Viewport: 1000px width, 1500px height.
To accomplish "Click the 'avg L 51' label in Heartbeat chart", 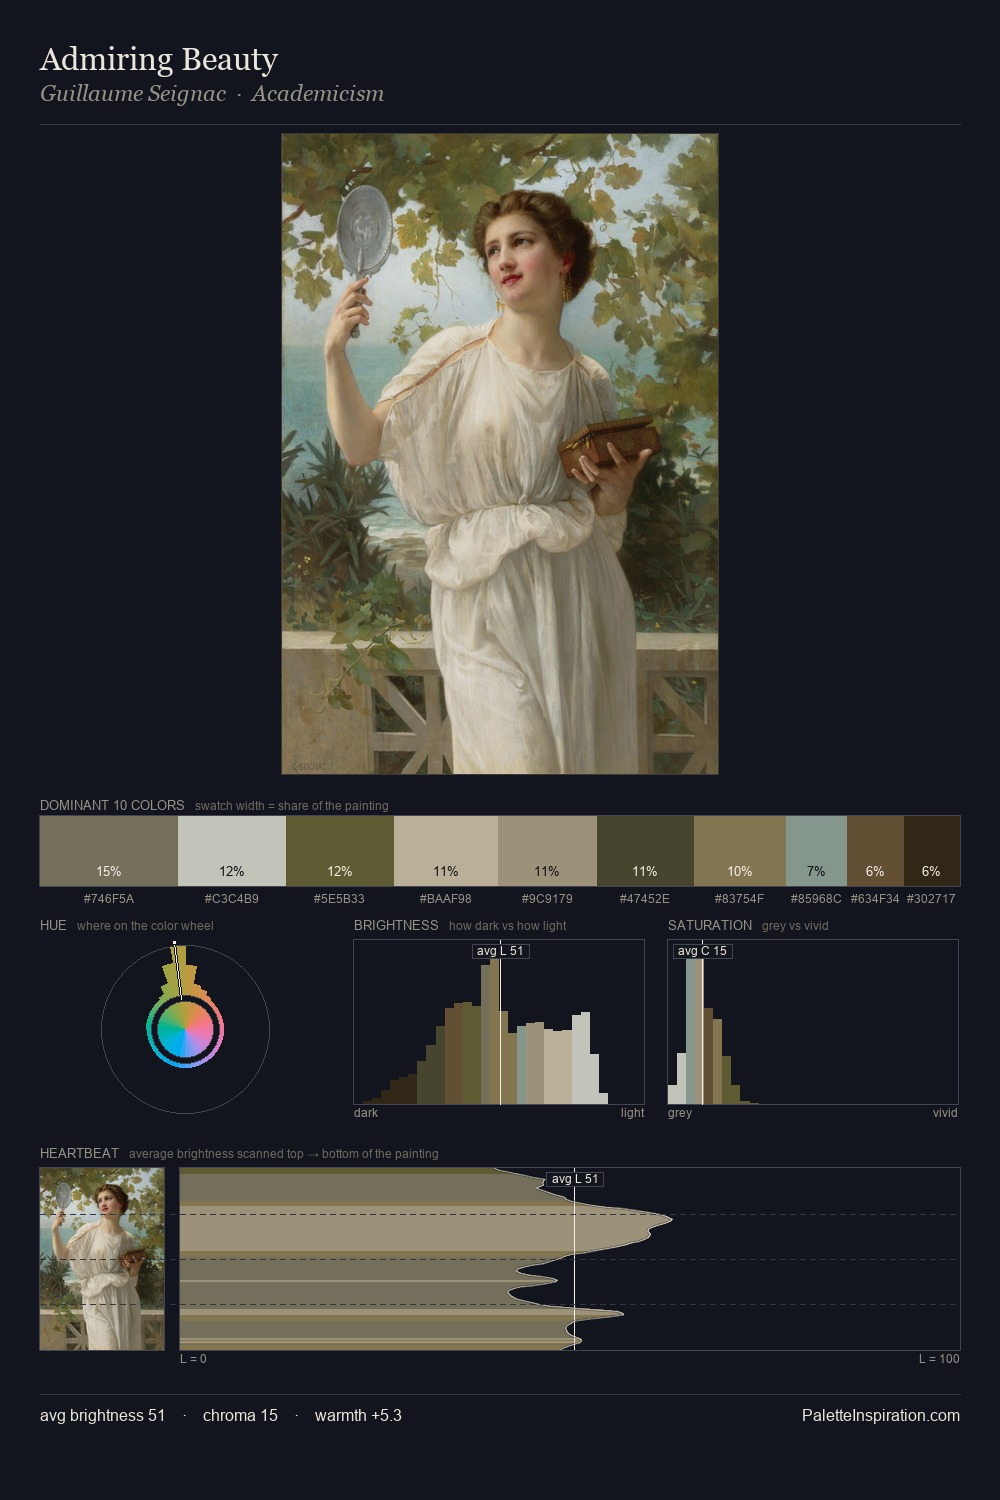I will [x=575, y=1179].
